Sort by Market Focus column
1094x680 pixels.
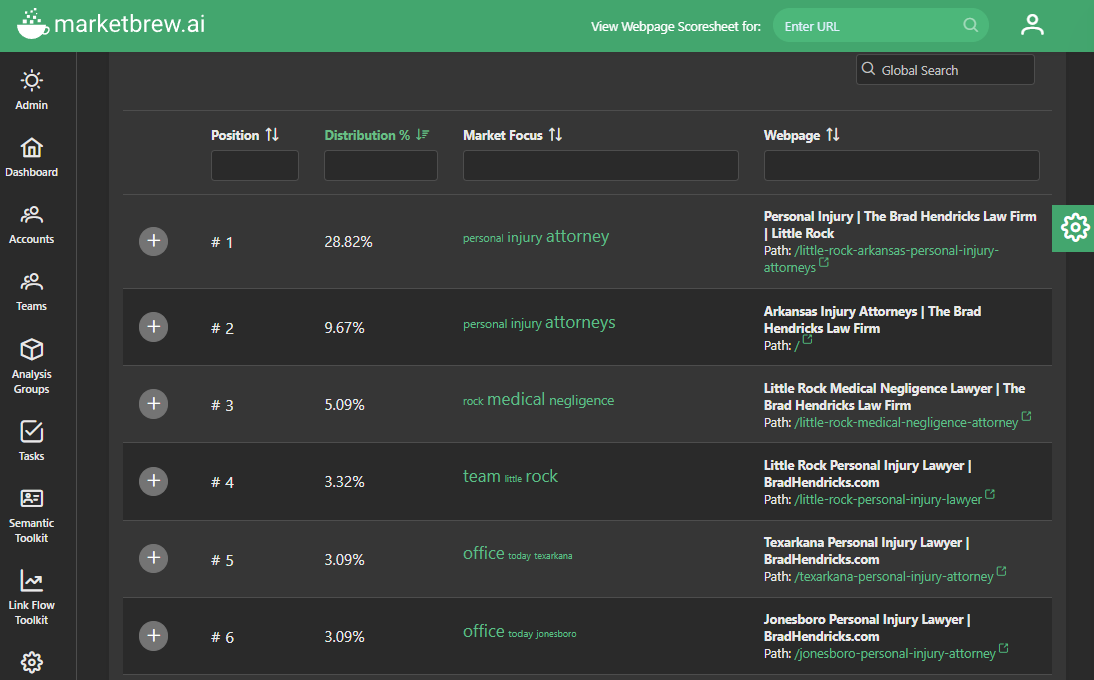tap(555, 135)
